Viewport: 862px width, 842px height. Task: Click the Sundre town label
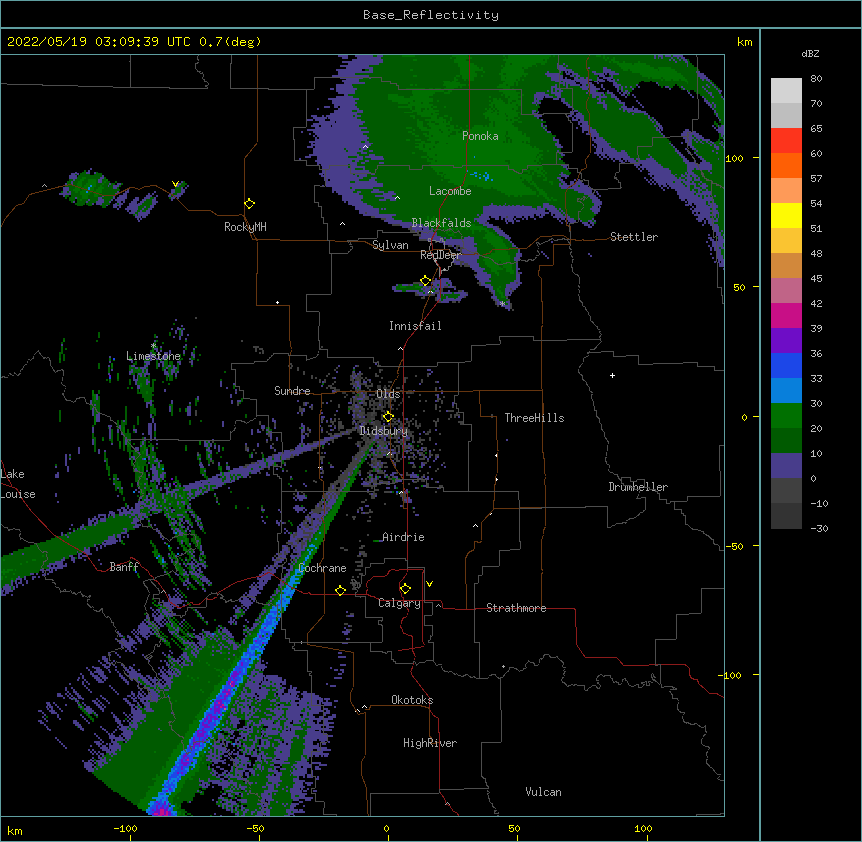click(292, 391)
